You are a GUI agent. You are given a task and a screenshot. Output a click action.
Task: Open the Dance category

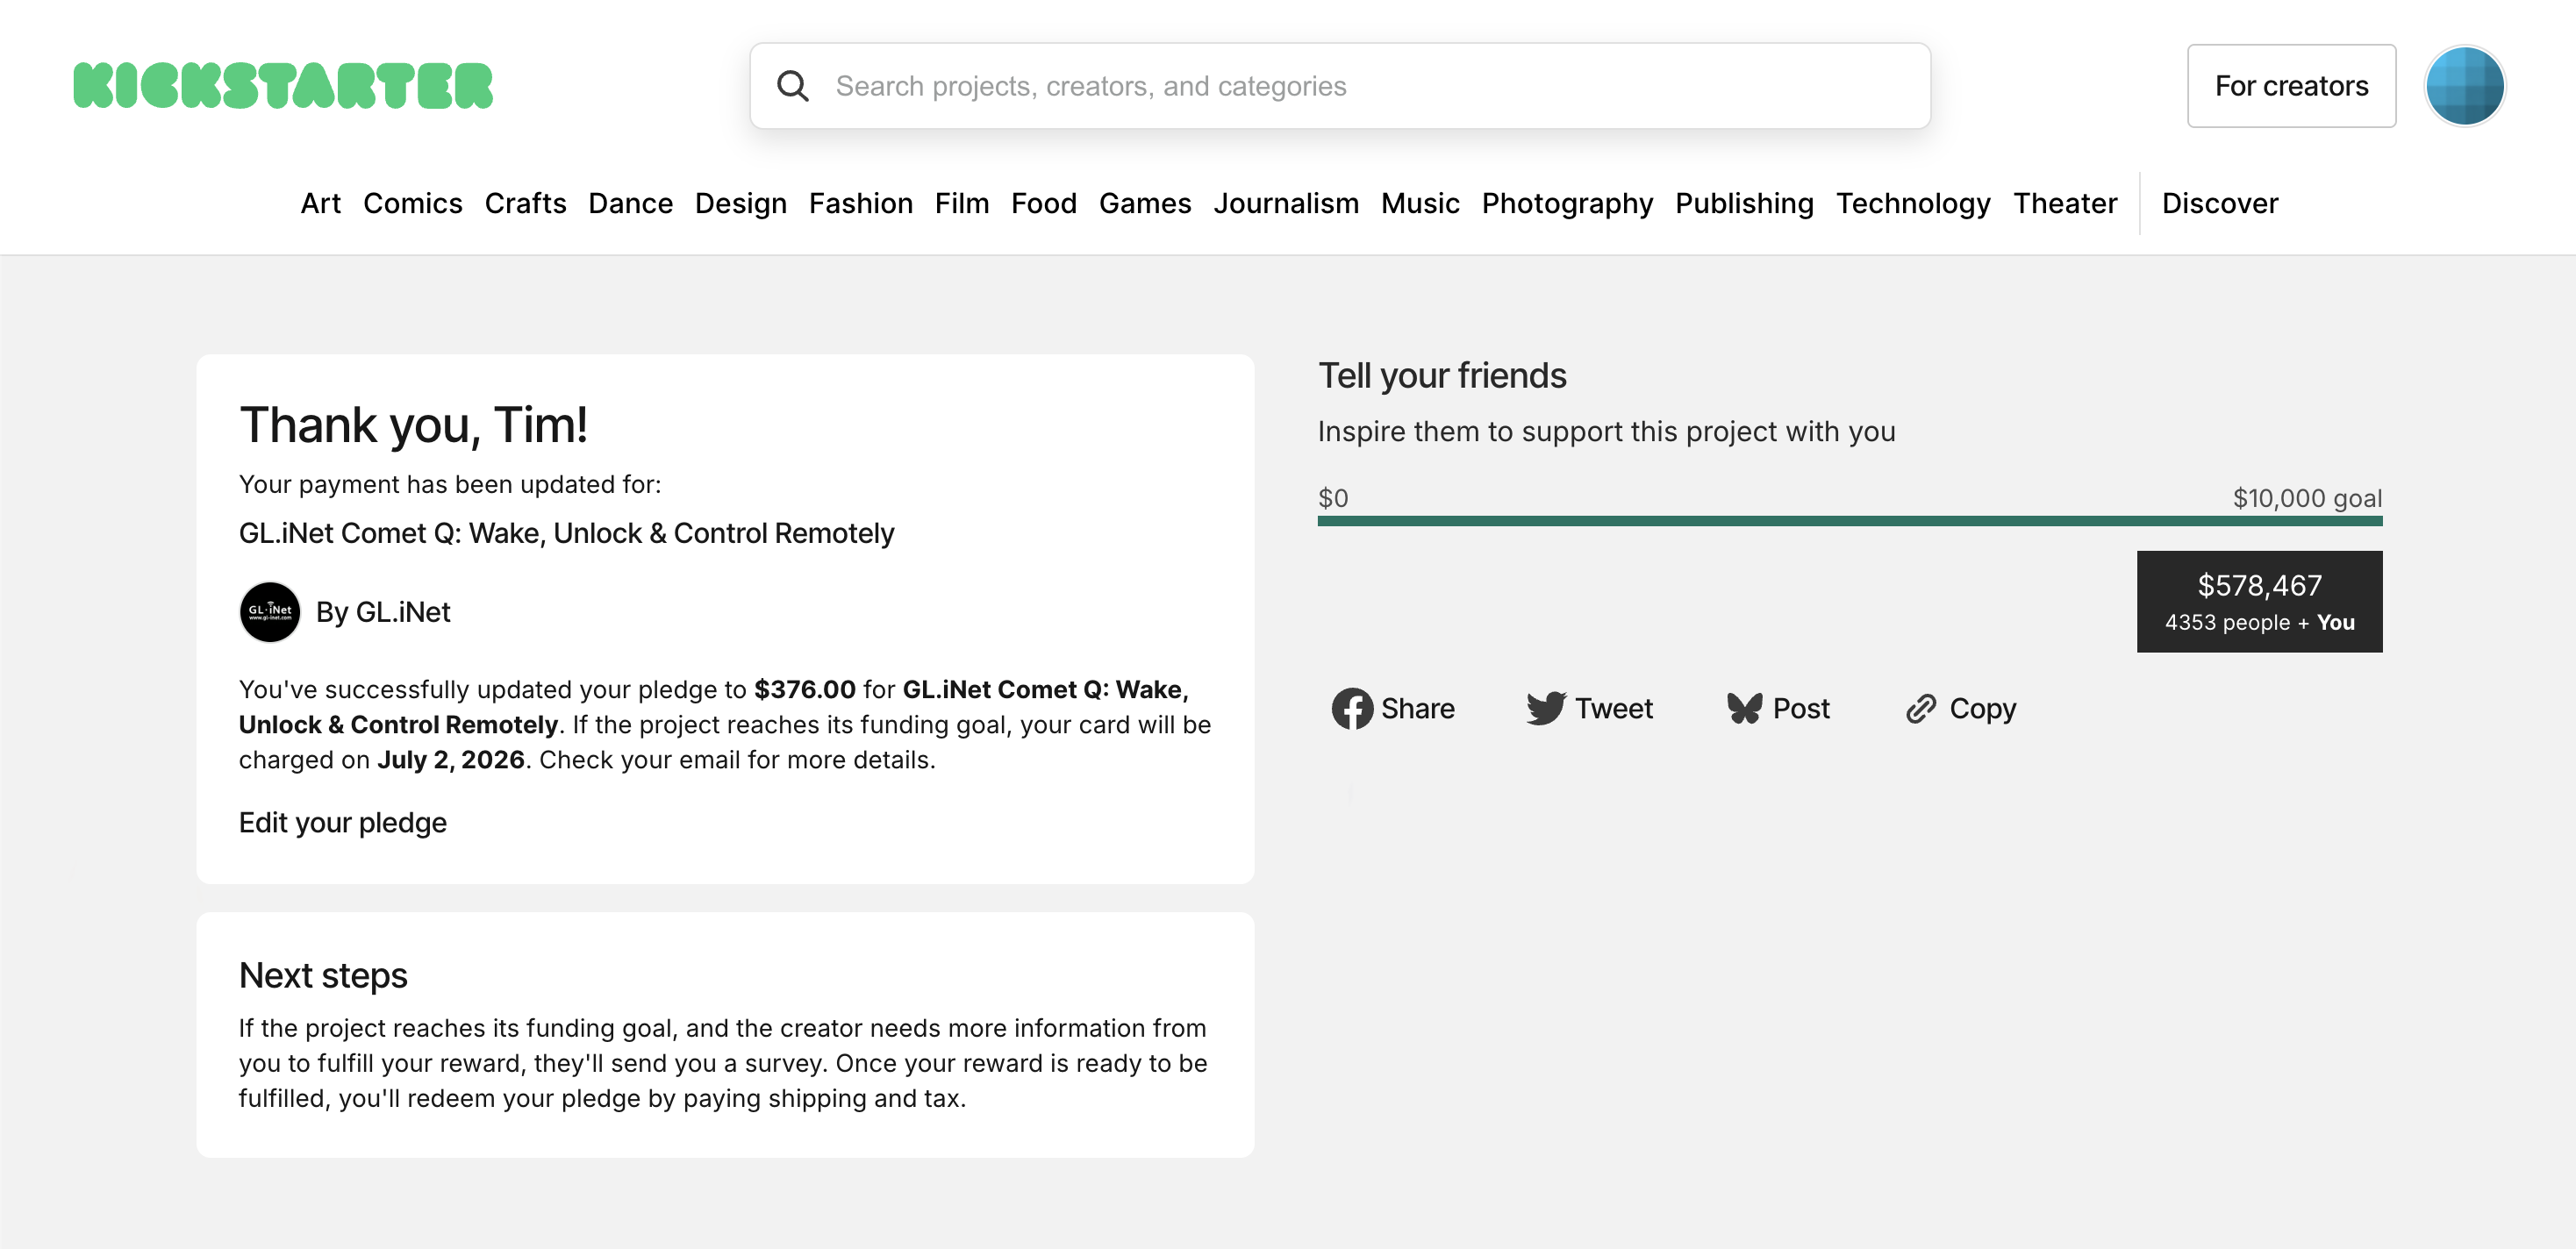click(631, 204)
